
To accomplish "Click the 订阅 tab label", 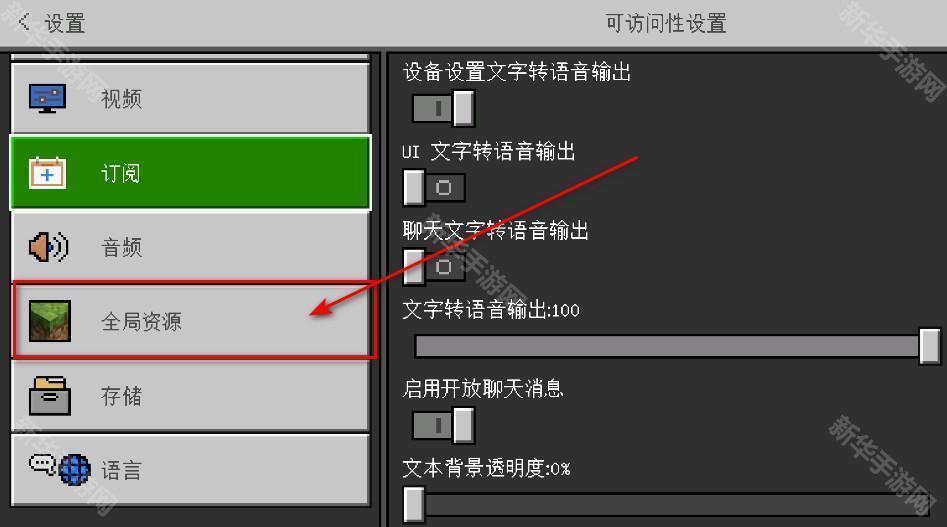I will tap(120, 173).
